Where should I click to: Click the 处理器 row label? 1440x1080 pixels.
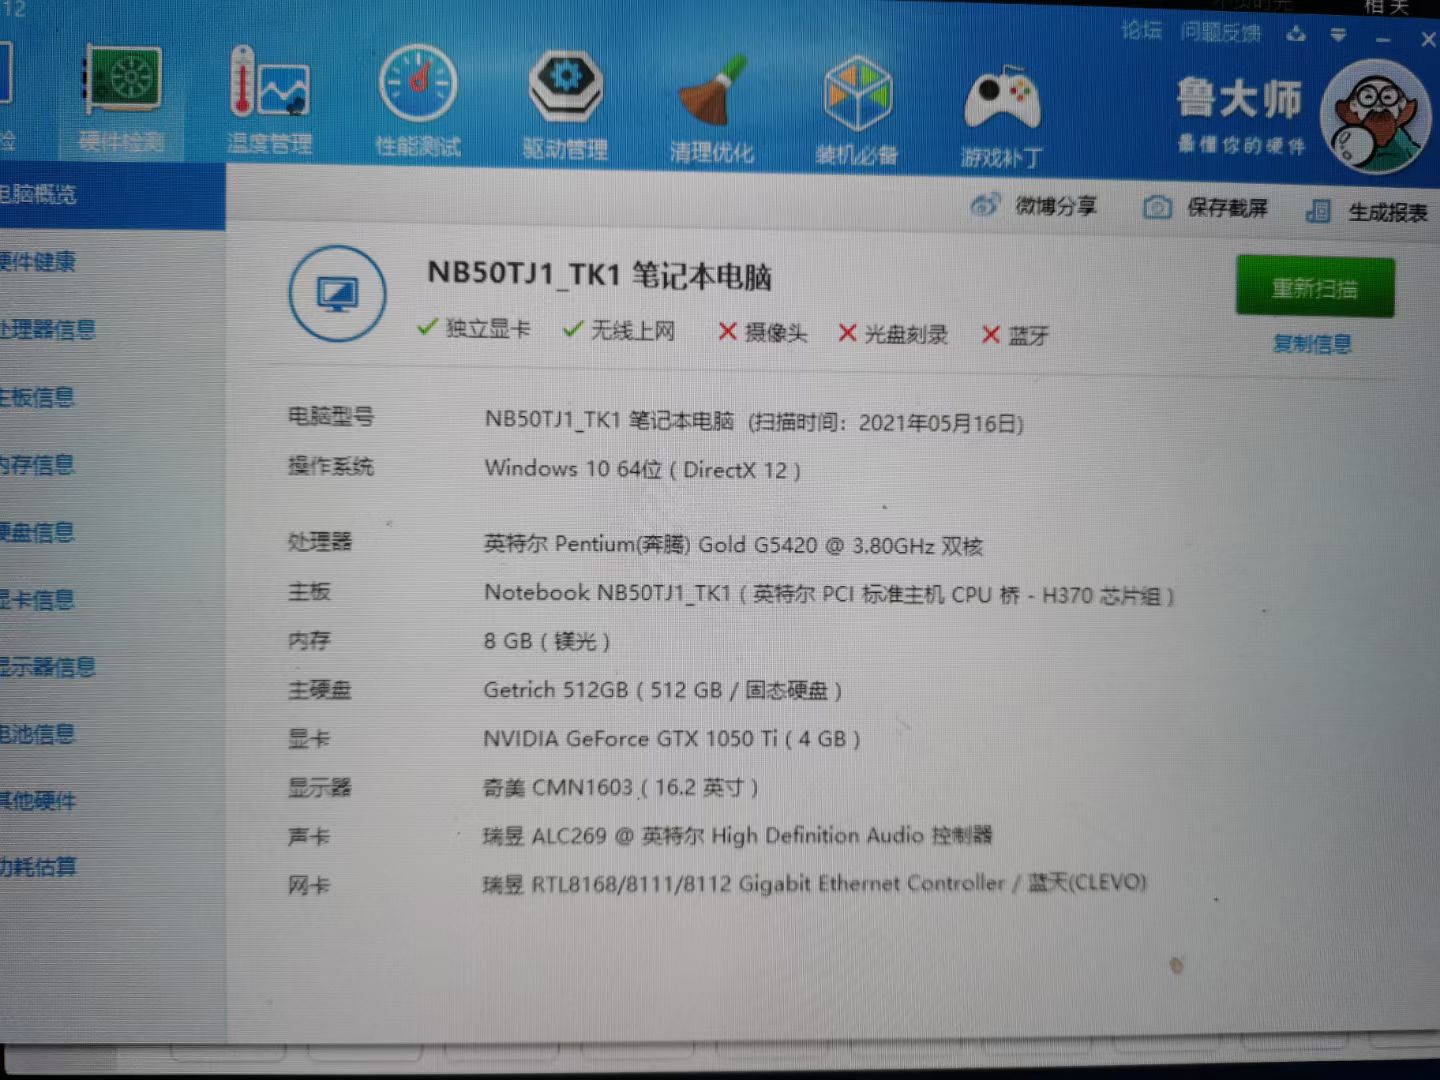point(320,542)
